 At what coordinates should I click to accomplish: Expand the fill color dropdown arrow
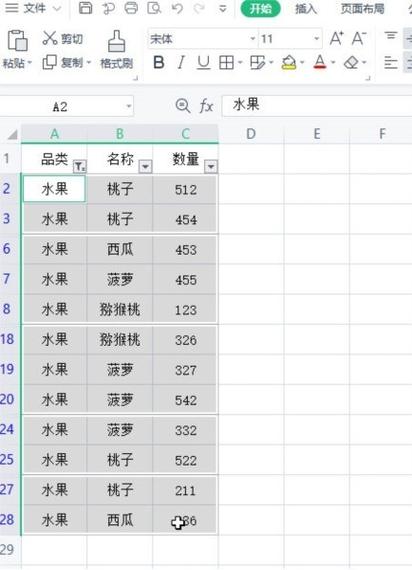click(302, 63)
